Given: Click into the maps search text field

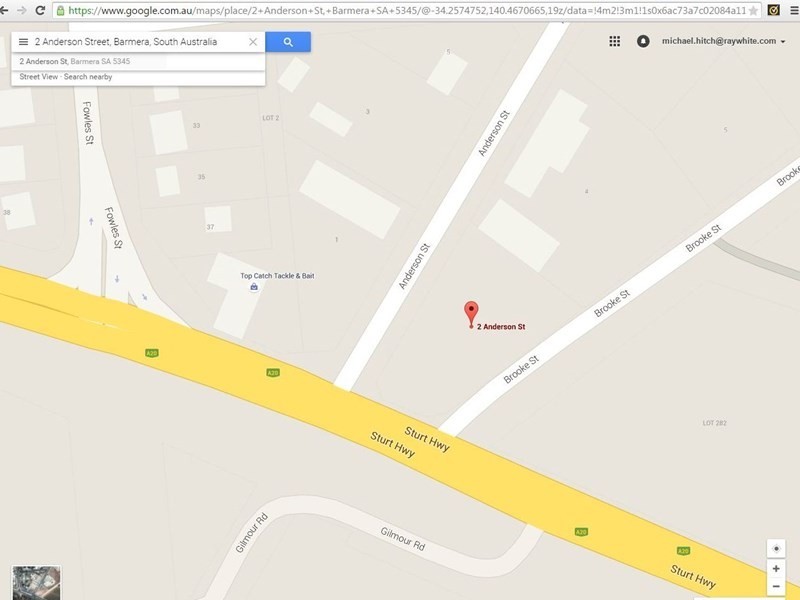Looking at the screenshot, I should [x=138, y=42].
